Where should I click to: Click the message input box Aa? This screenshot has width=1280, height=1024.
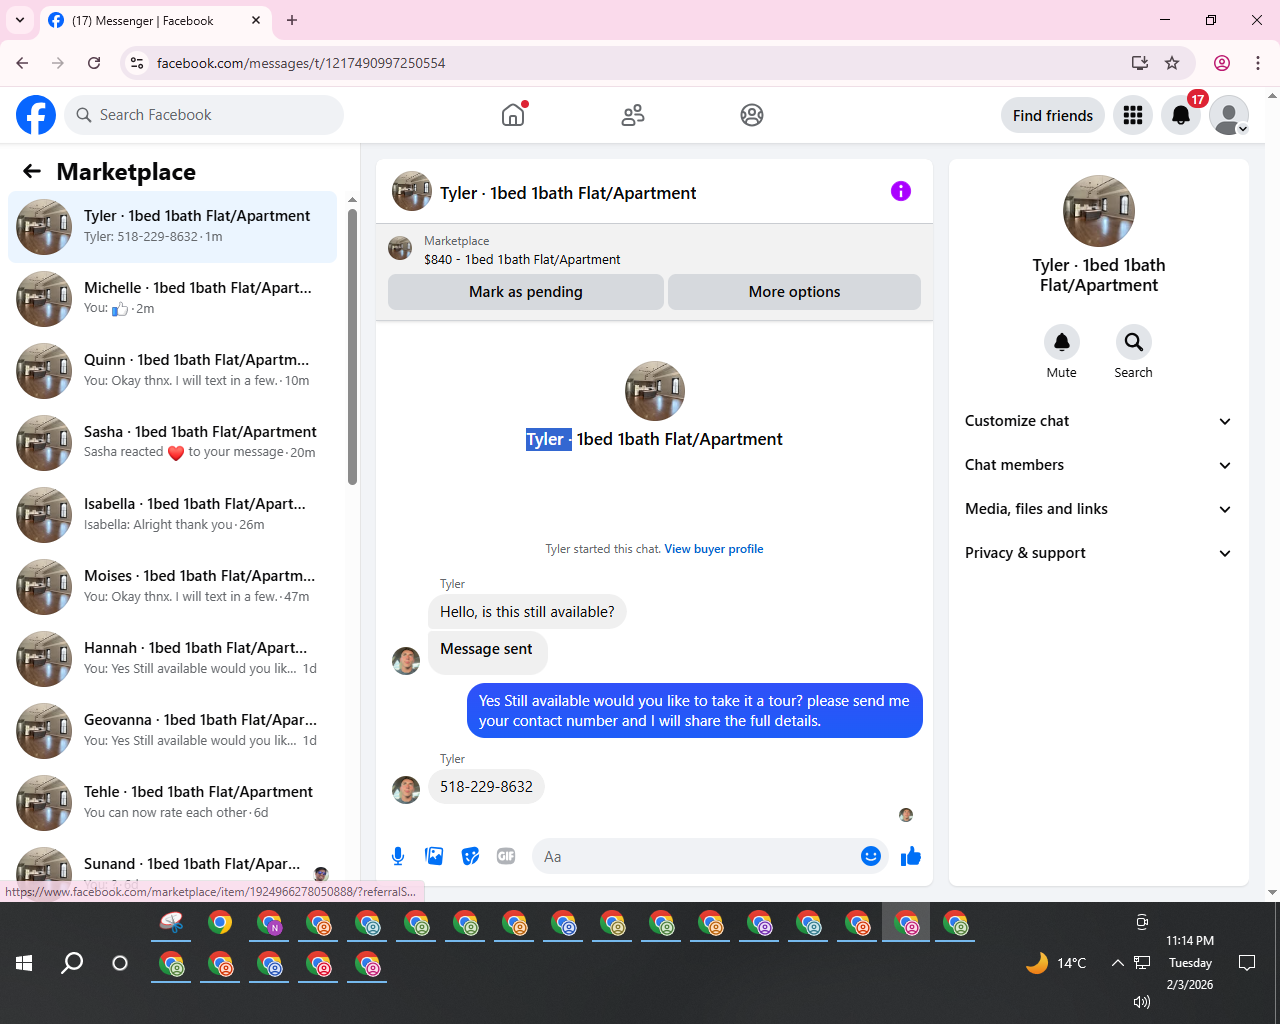coord(696,856)
